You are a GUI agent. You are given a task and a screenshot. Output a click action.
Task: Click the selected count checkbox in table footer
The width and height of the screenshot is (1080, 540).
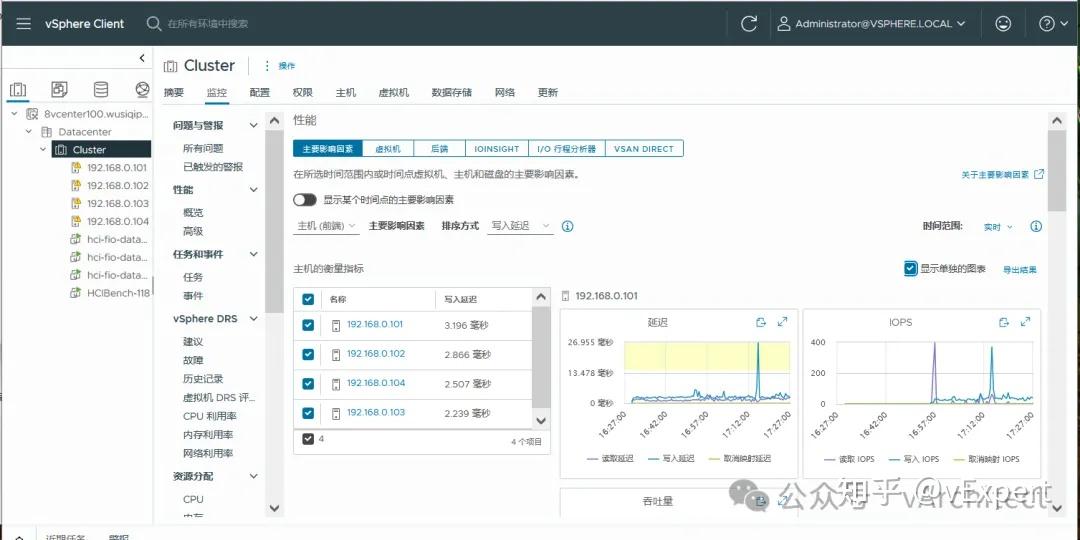[308, 439]
